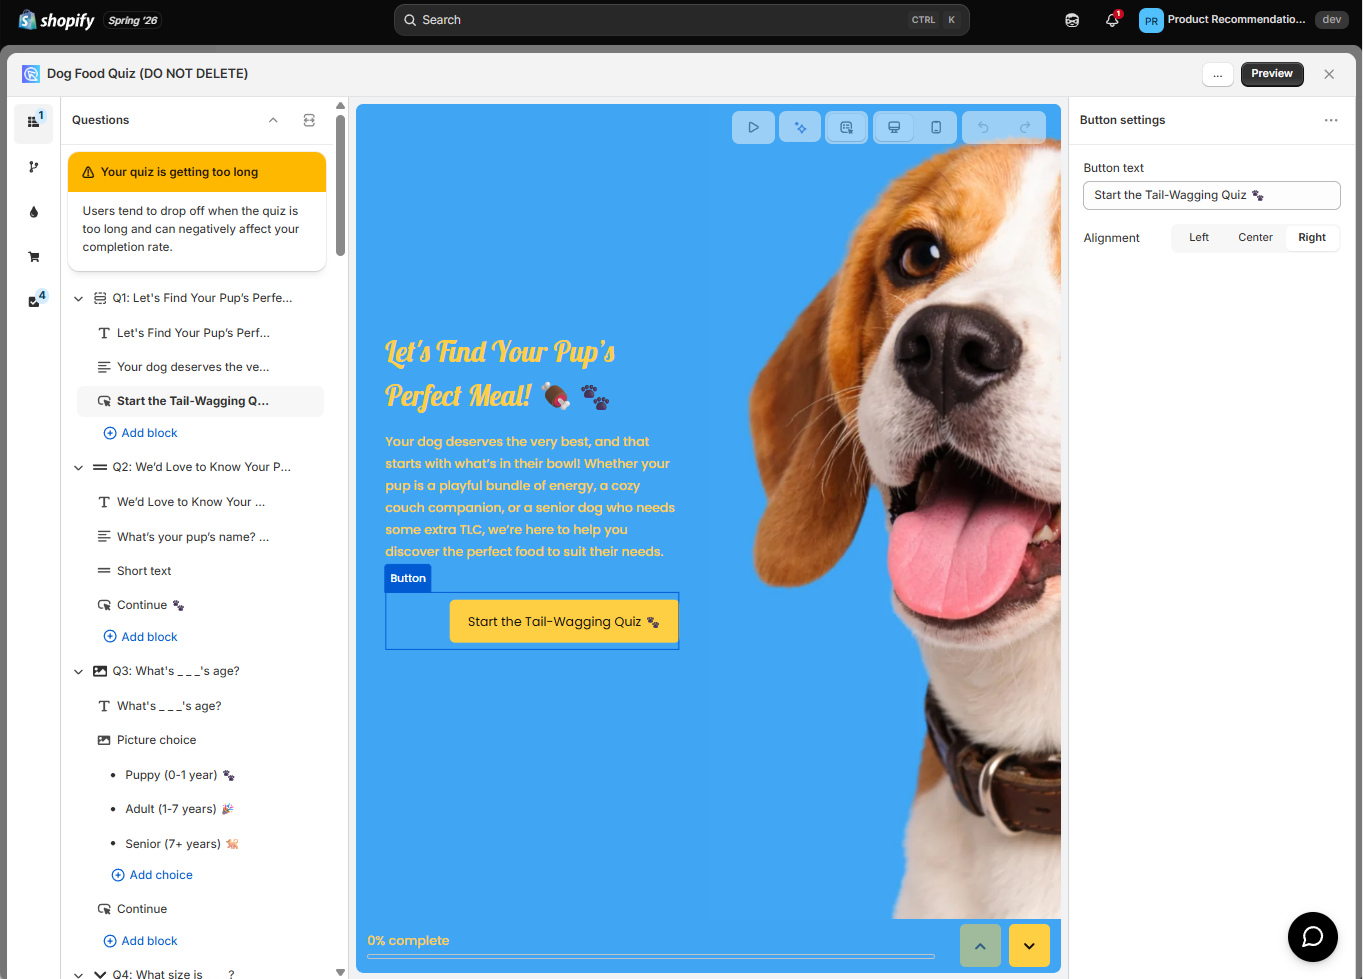Click the questions list scrollbar thumb
The width and height of the screenshot is (1363, 979).
pos(340,185)
